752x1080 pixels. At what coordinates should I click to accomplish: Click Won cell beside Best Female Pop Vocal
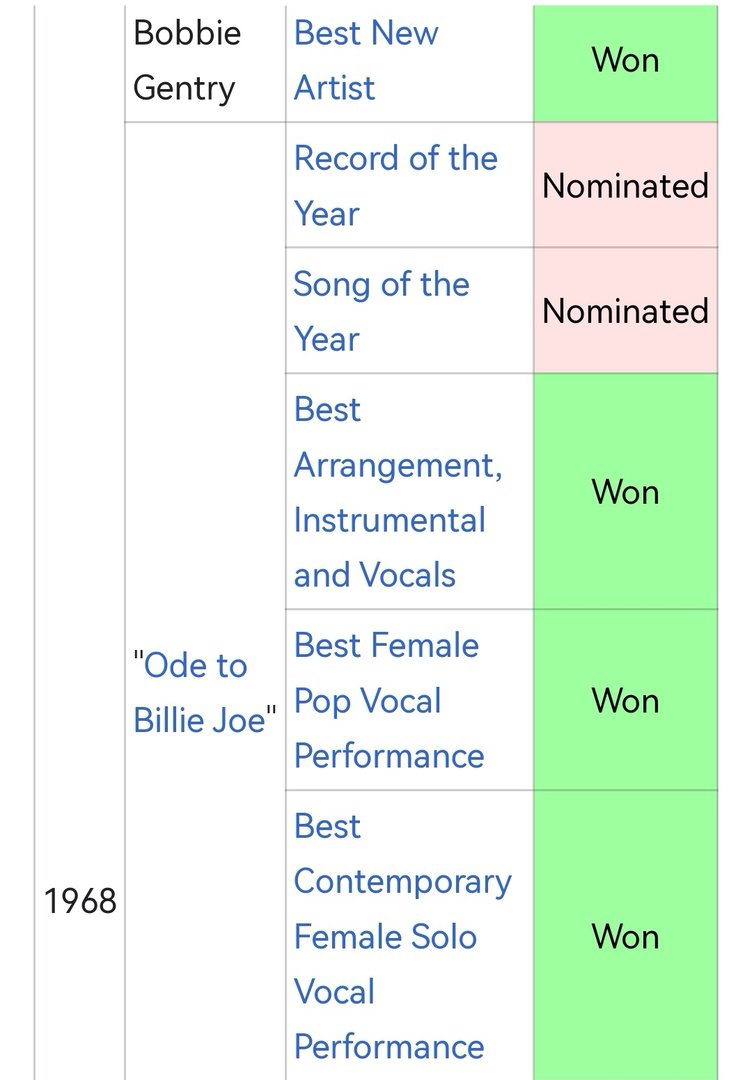[x=625, y=700]
